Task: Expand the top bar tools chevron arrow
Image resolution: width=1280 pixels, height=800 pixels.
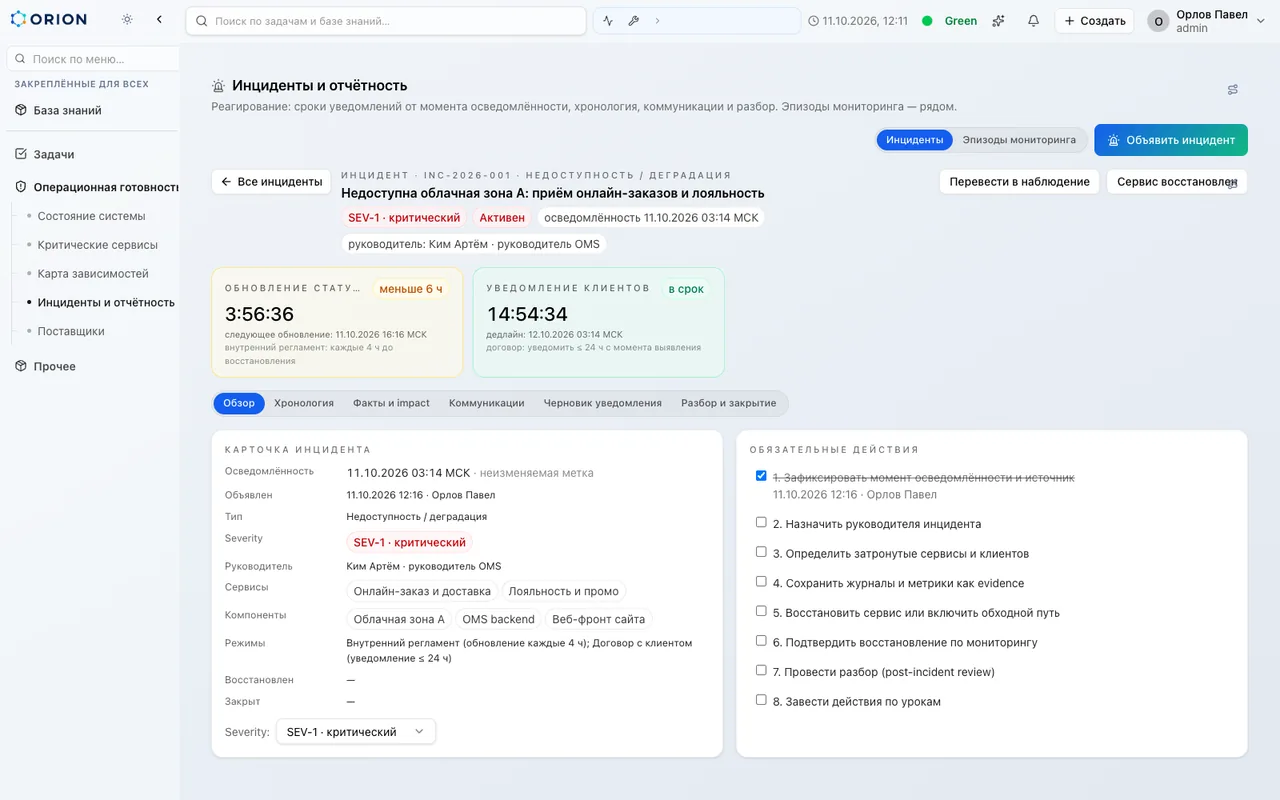Action: tap(657, 21)
